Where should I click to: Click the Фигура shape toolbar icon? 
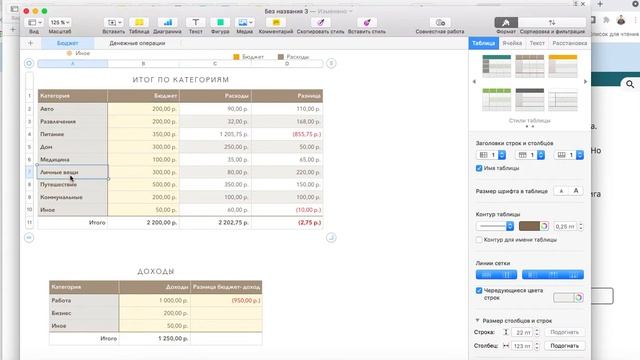tap(220, 22)
